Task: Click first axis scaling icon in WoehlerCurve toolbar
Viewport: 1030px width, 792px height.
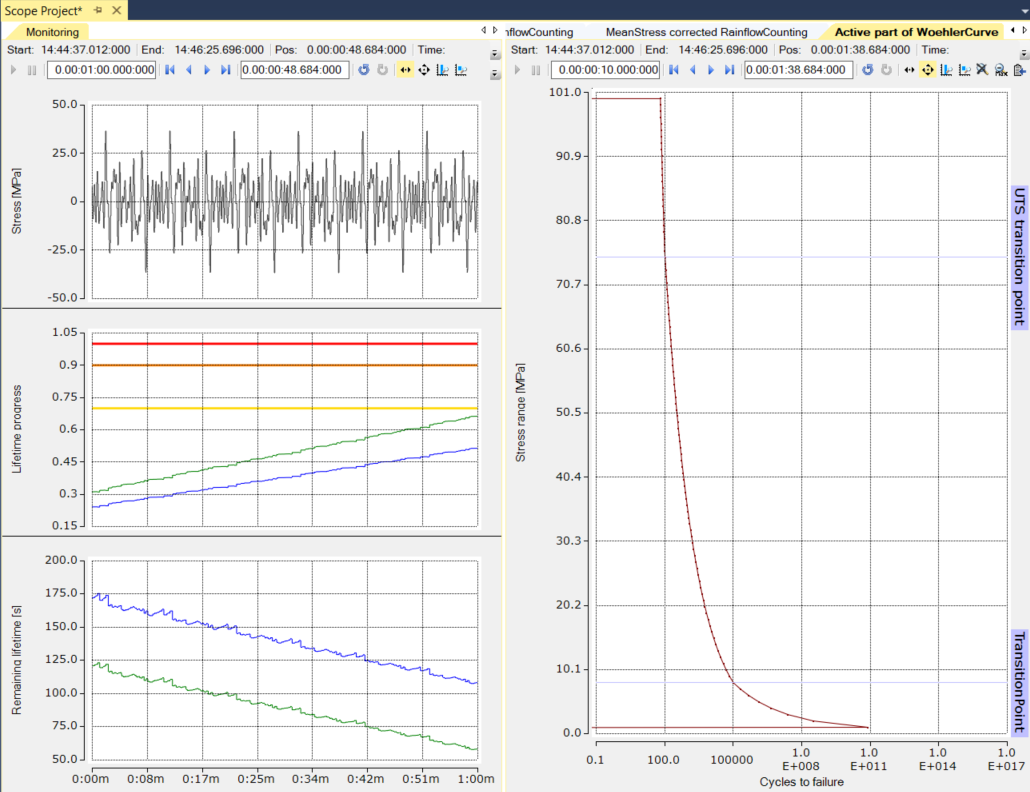Action: (946, 70)
